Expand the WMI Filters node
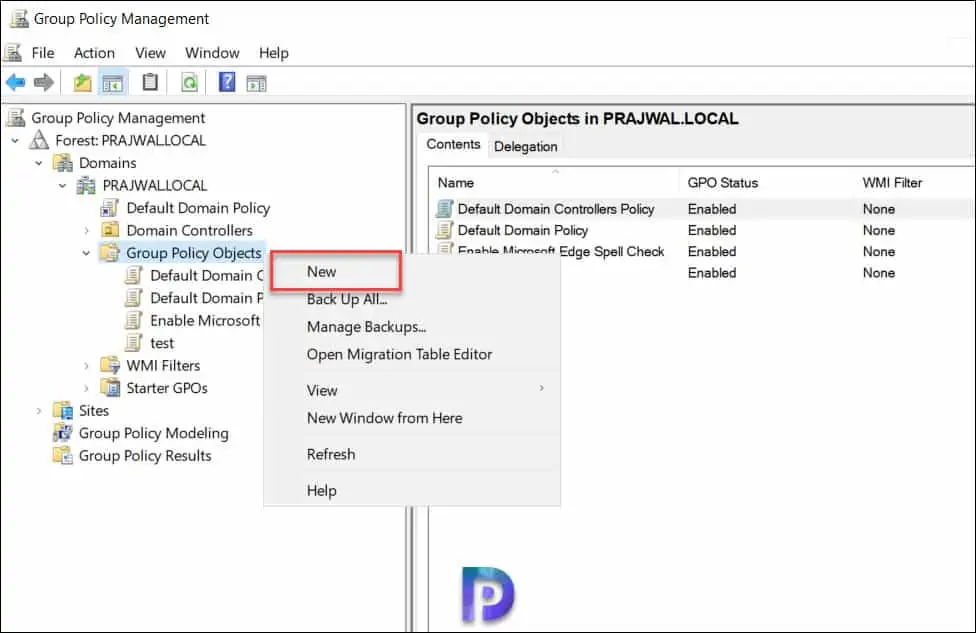This screenshot has height=633, width=976. (87, 366)
